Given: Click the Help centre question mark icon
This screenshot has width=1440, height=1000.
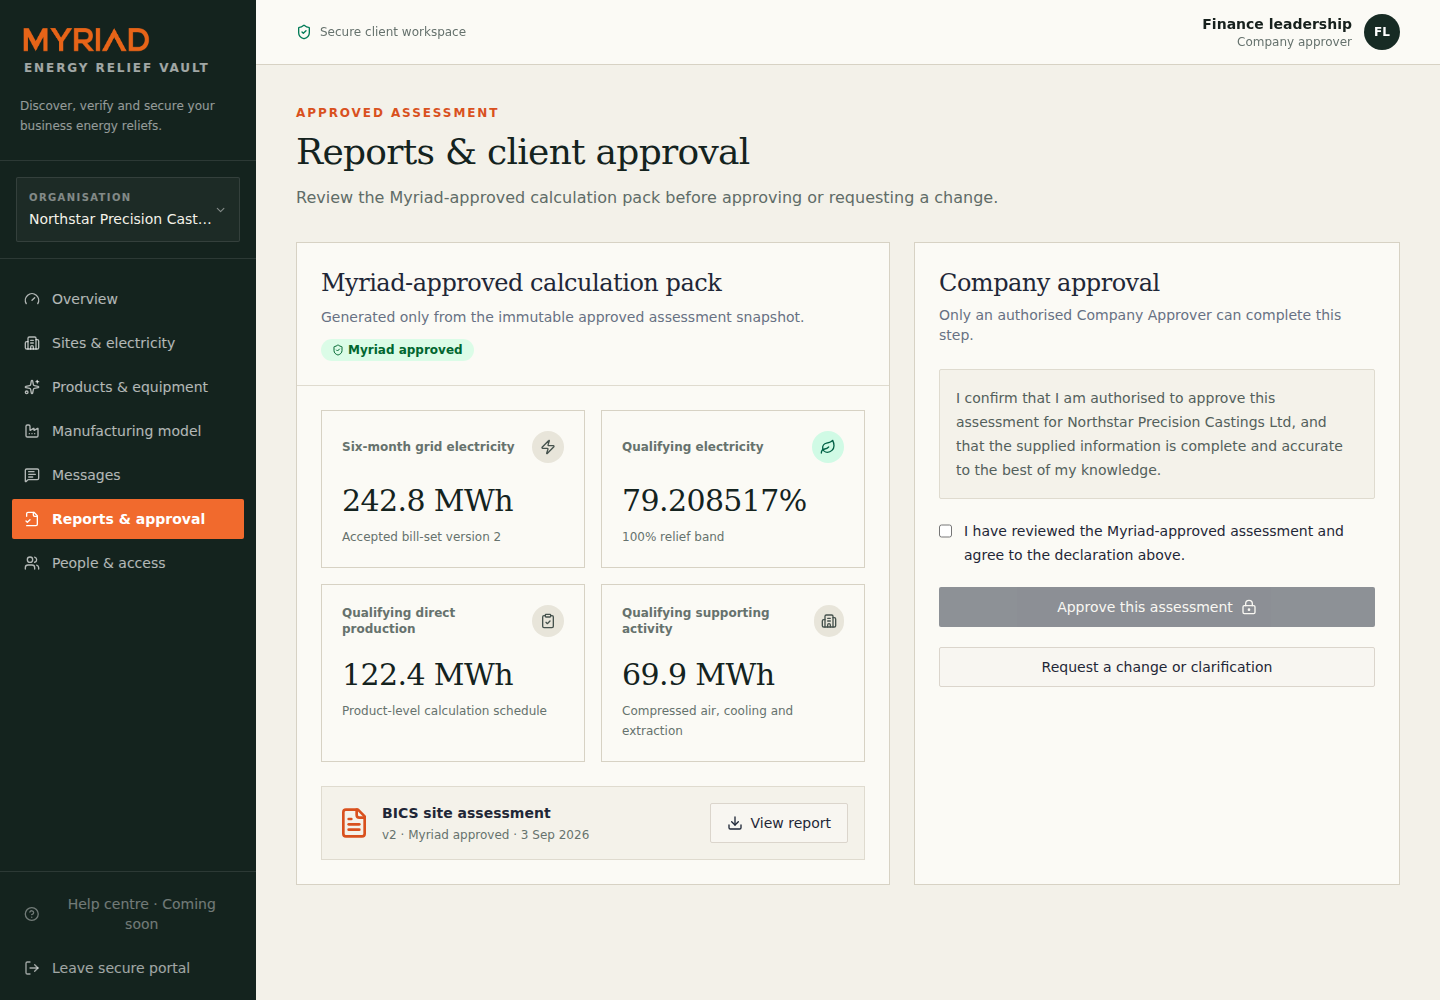Looking at the screenshot, I should 32,914.
